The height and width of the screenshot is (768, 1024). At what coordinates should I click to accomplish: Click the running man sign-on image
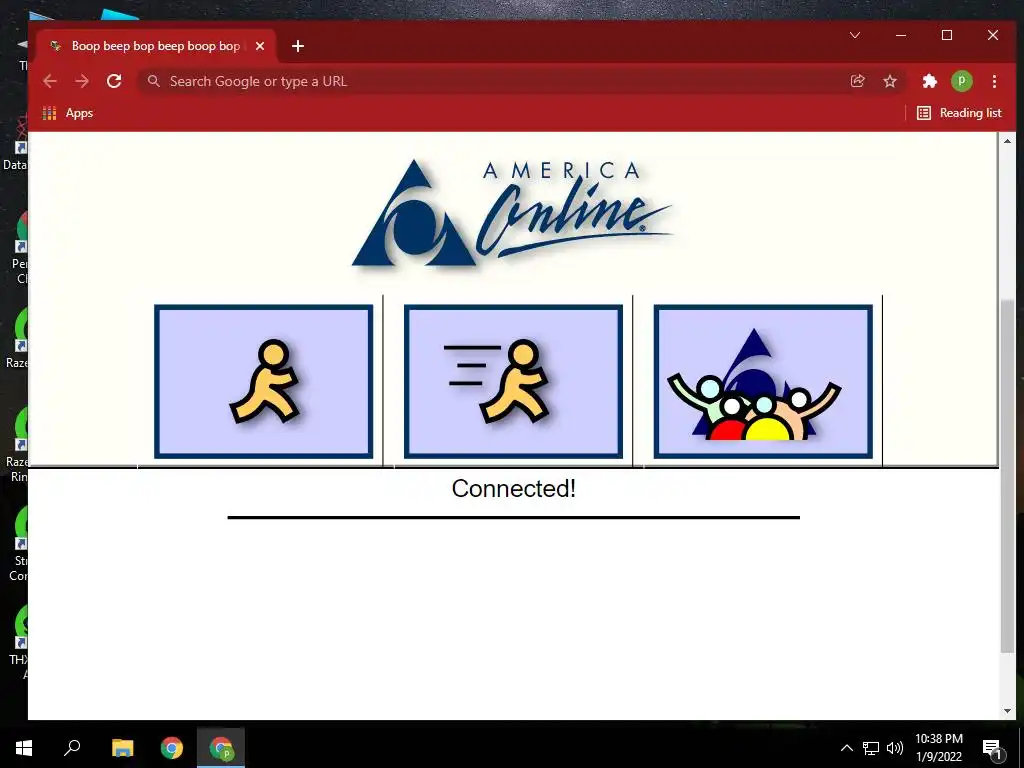point(264,381)
